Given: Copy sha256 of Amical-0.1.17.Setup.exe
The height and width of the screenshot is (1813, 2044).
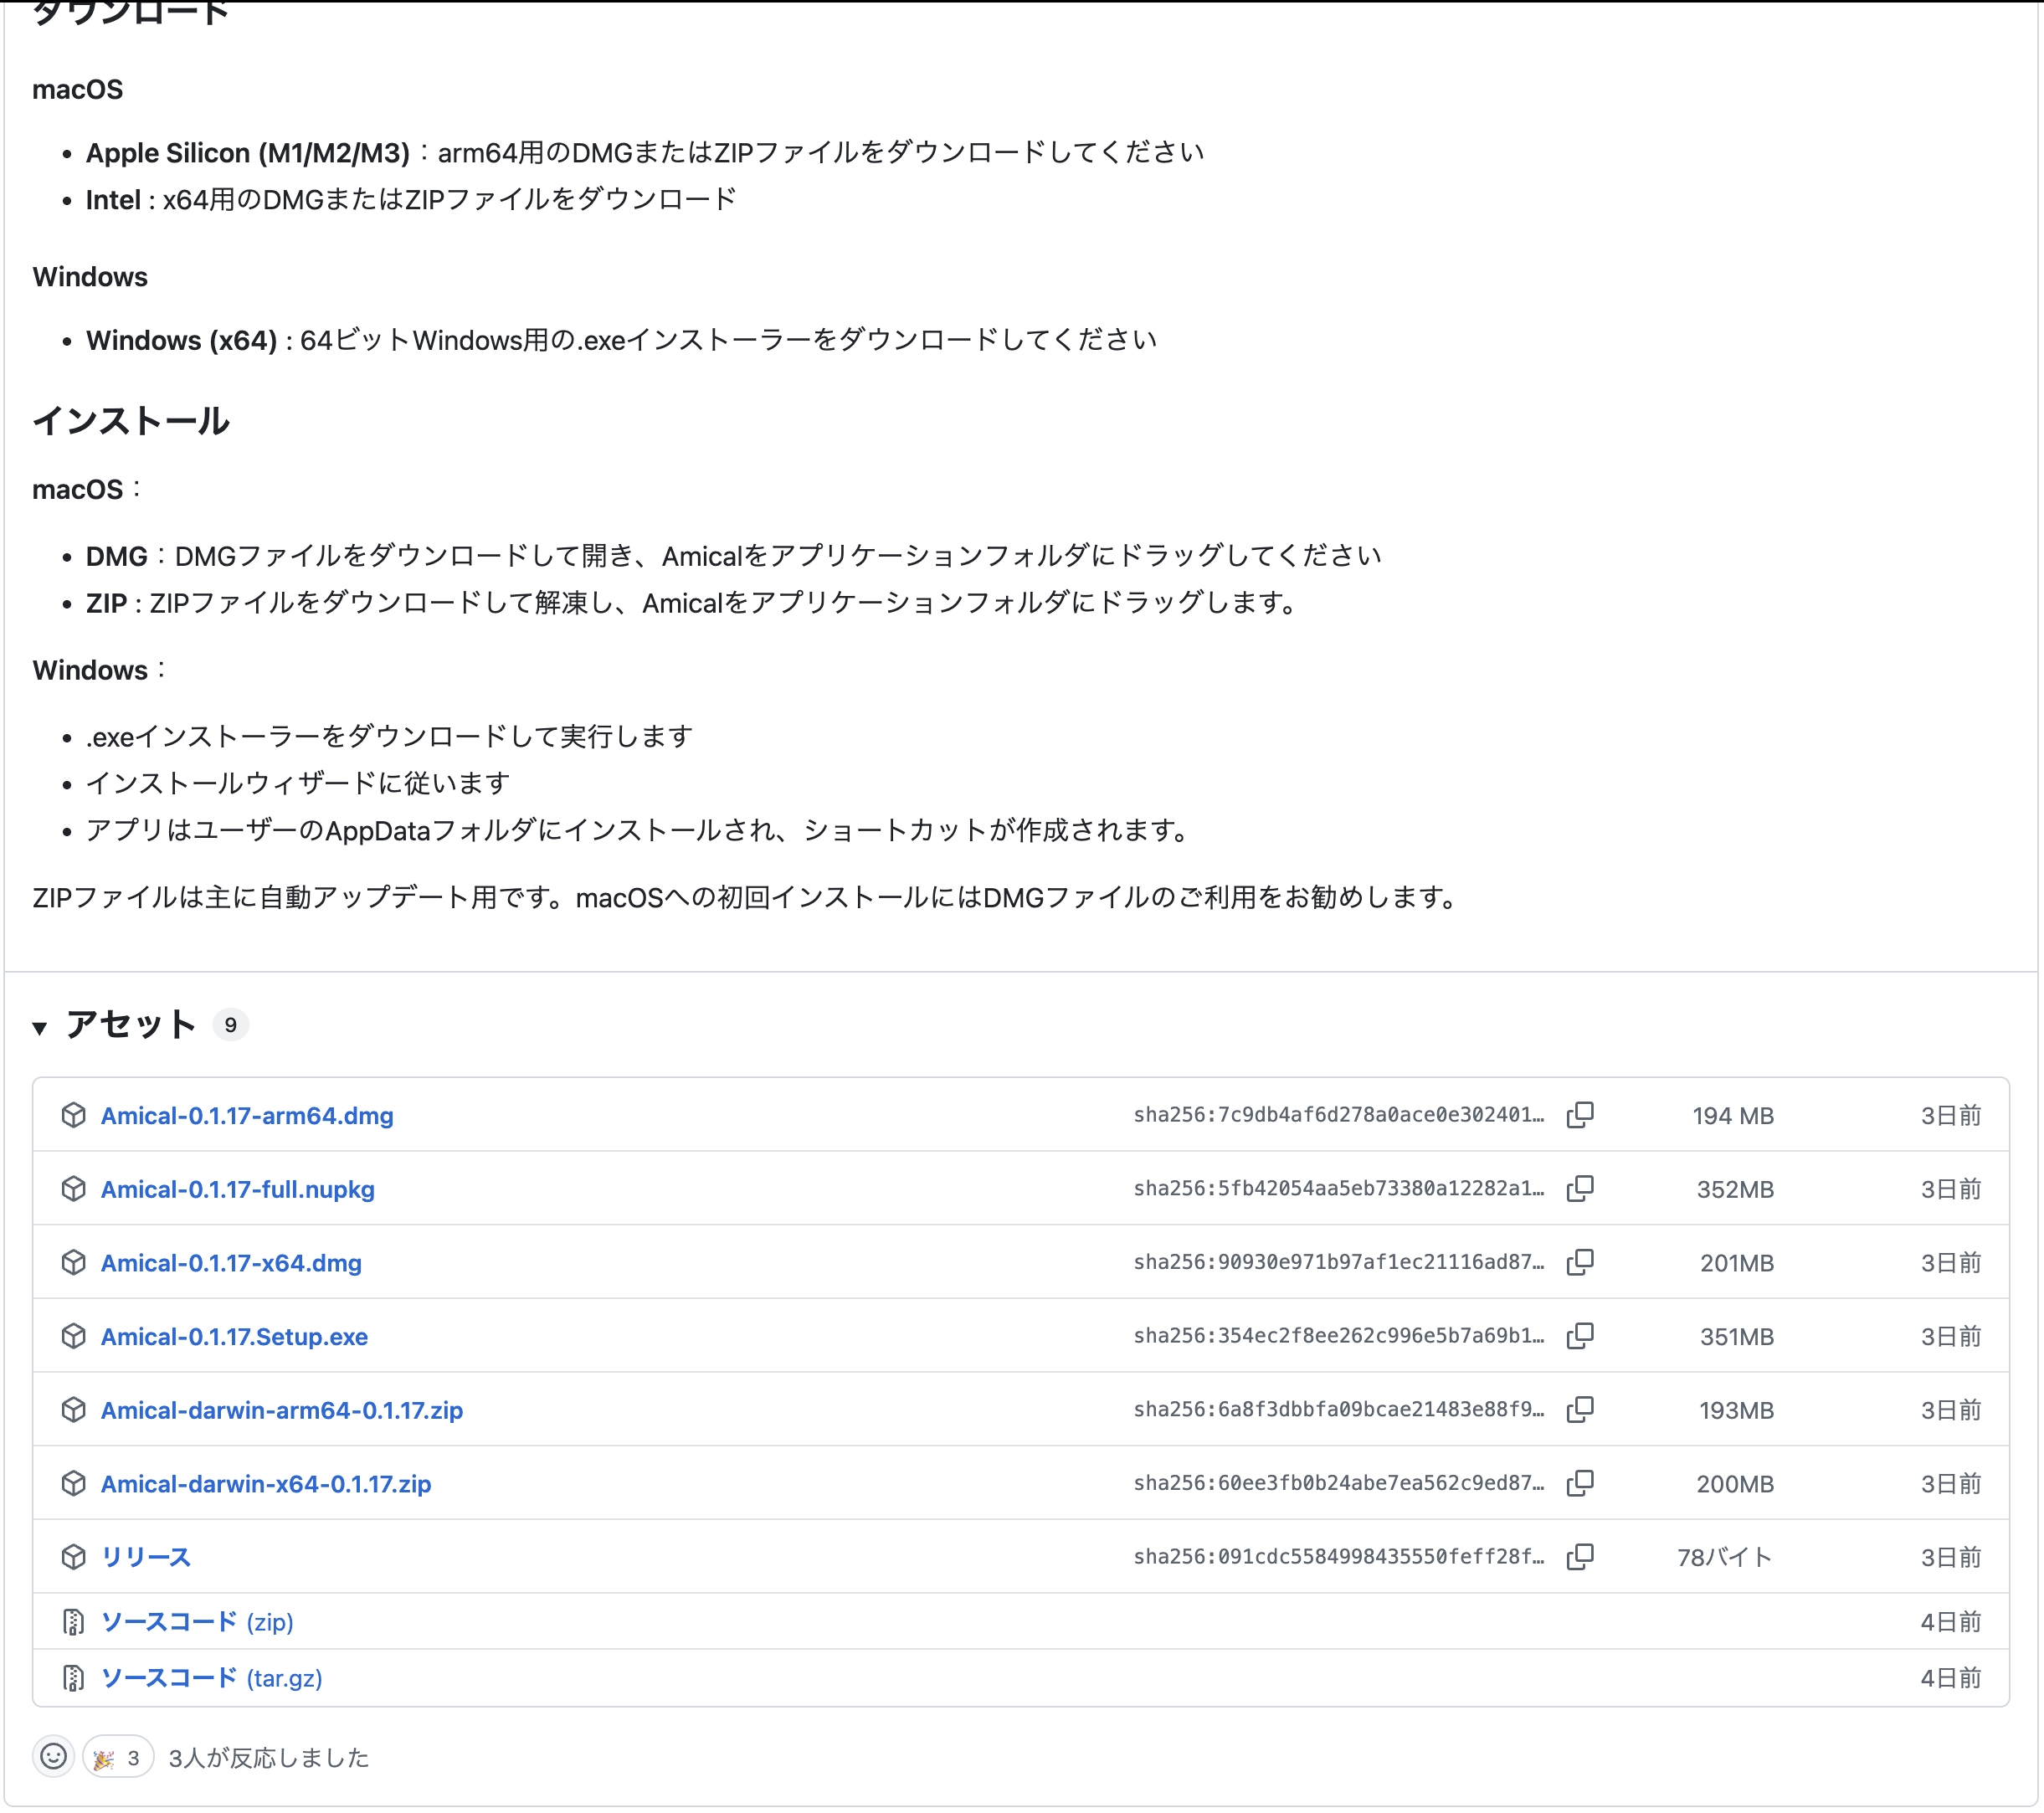Looking at the screenshot, I should 1580,1336.
